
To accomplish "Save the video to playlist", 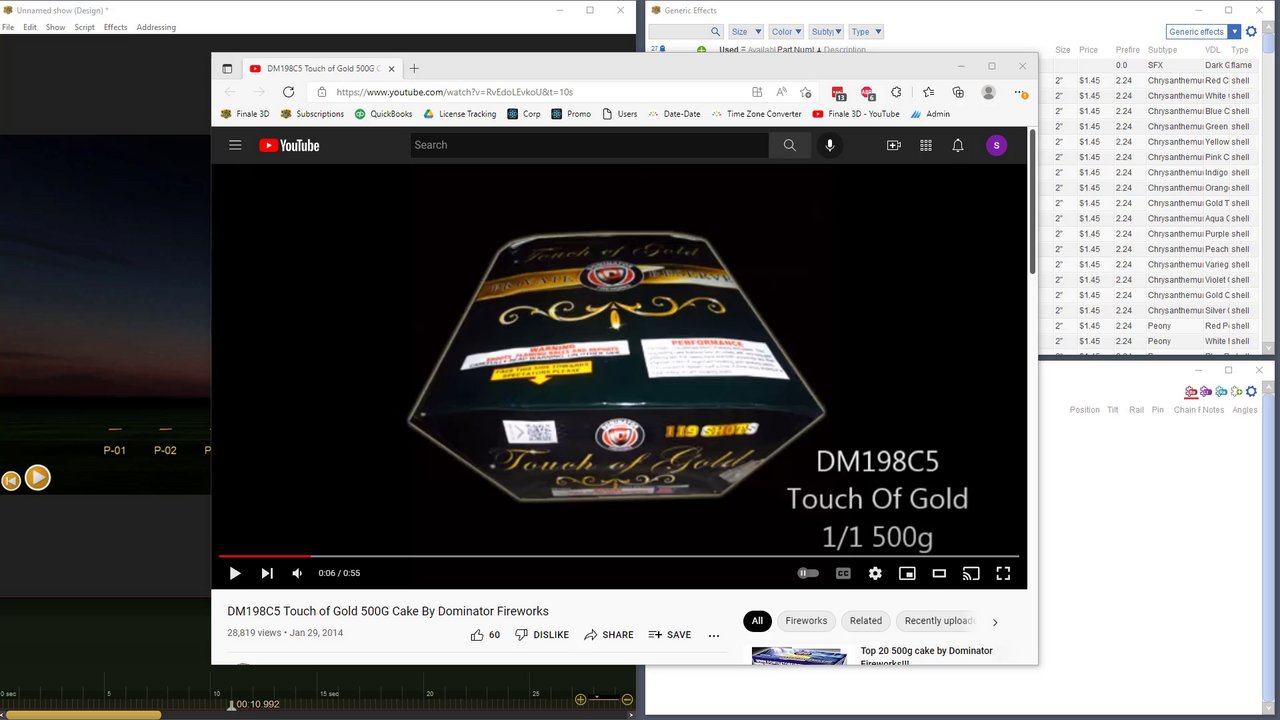I will tap(669, 635).
